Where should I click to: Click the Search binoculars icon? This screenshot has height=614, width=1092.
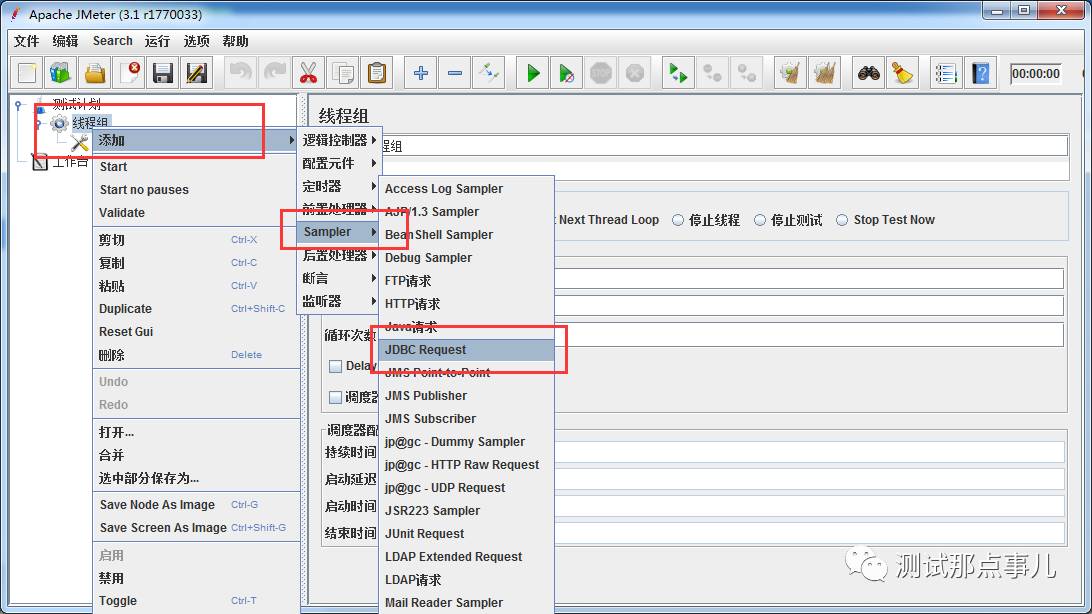[868, 73]
